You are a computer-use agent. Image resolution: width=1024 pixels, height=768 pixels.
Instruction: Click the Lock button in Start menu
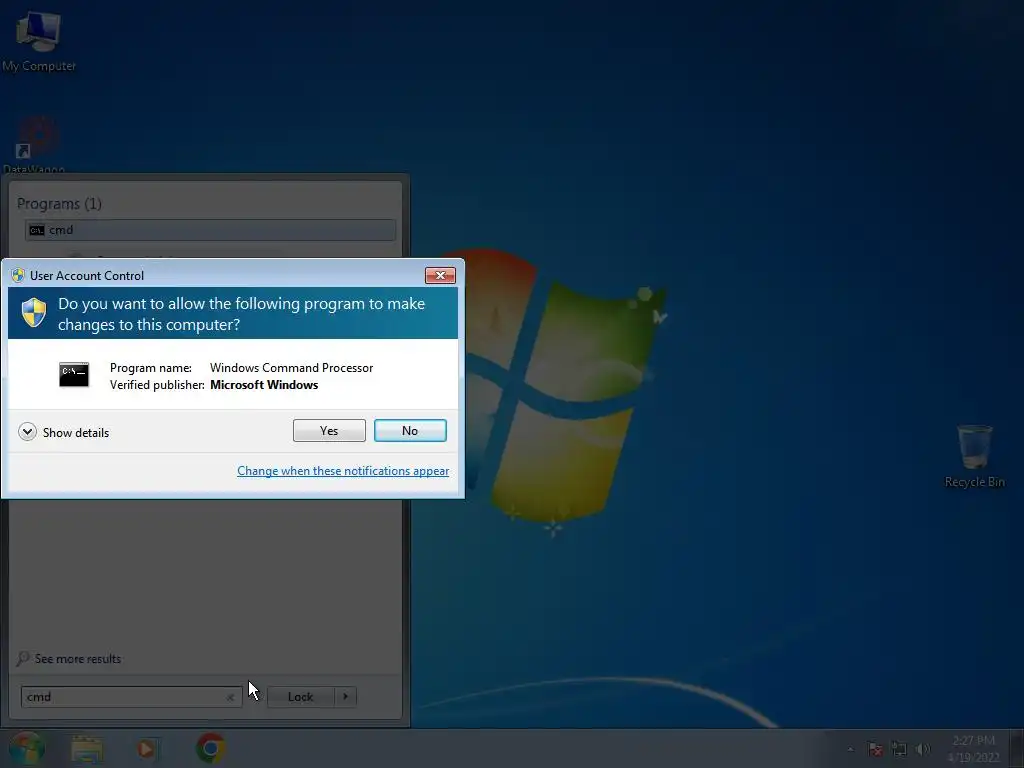click(300, 697)
